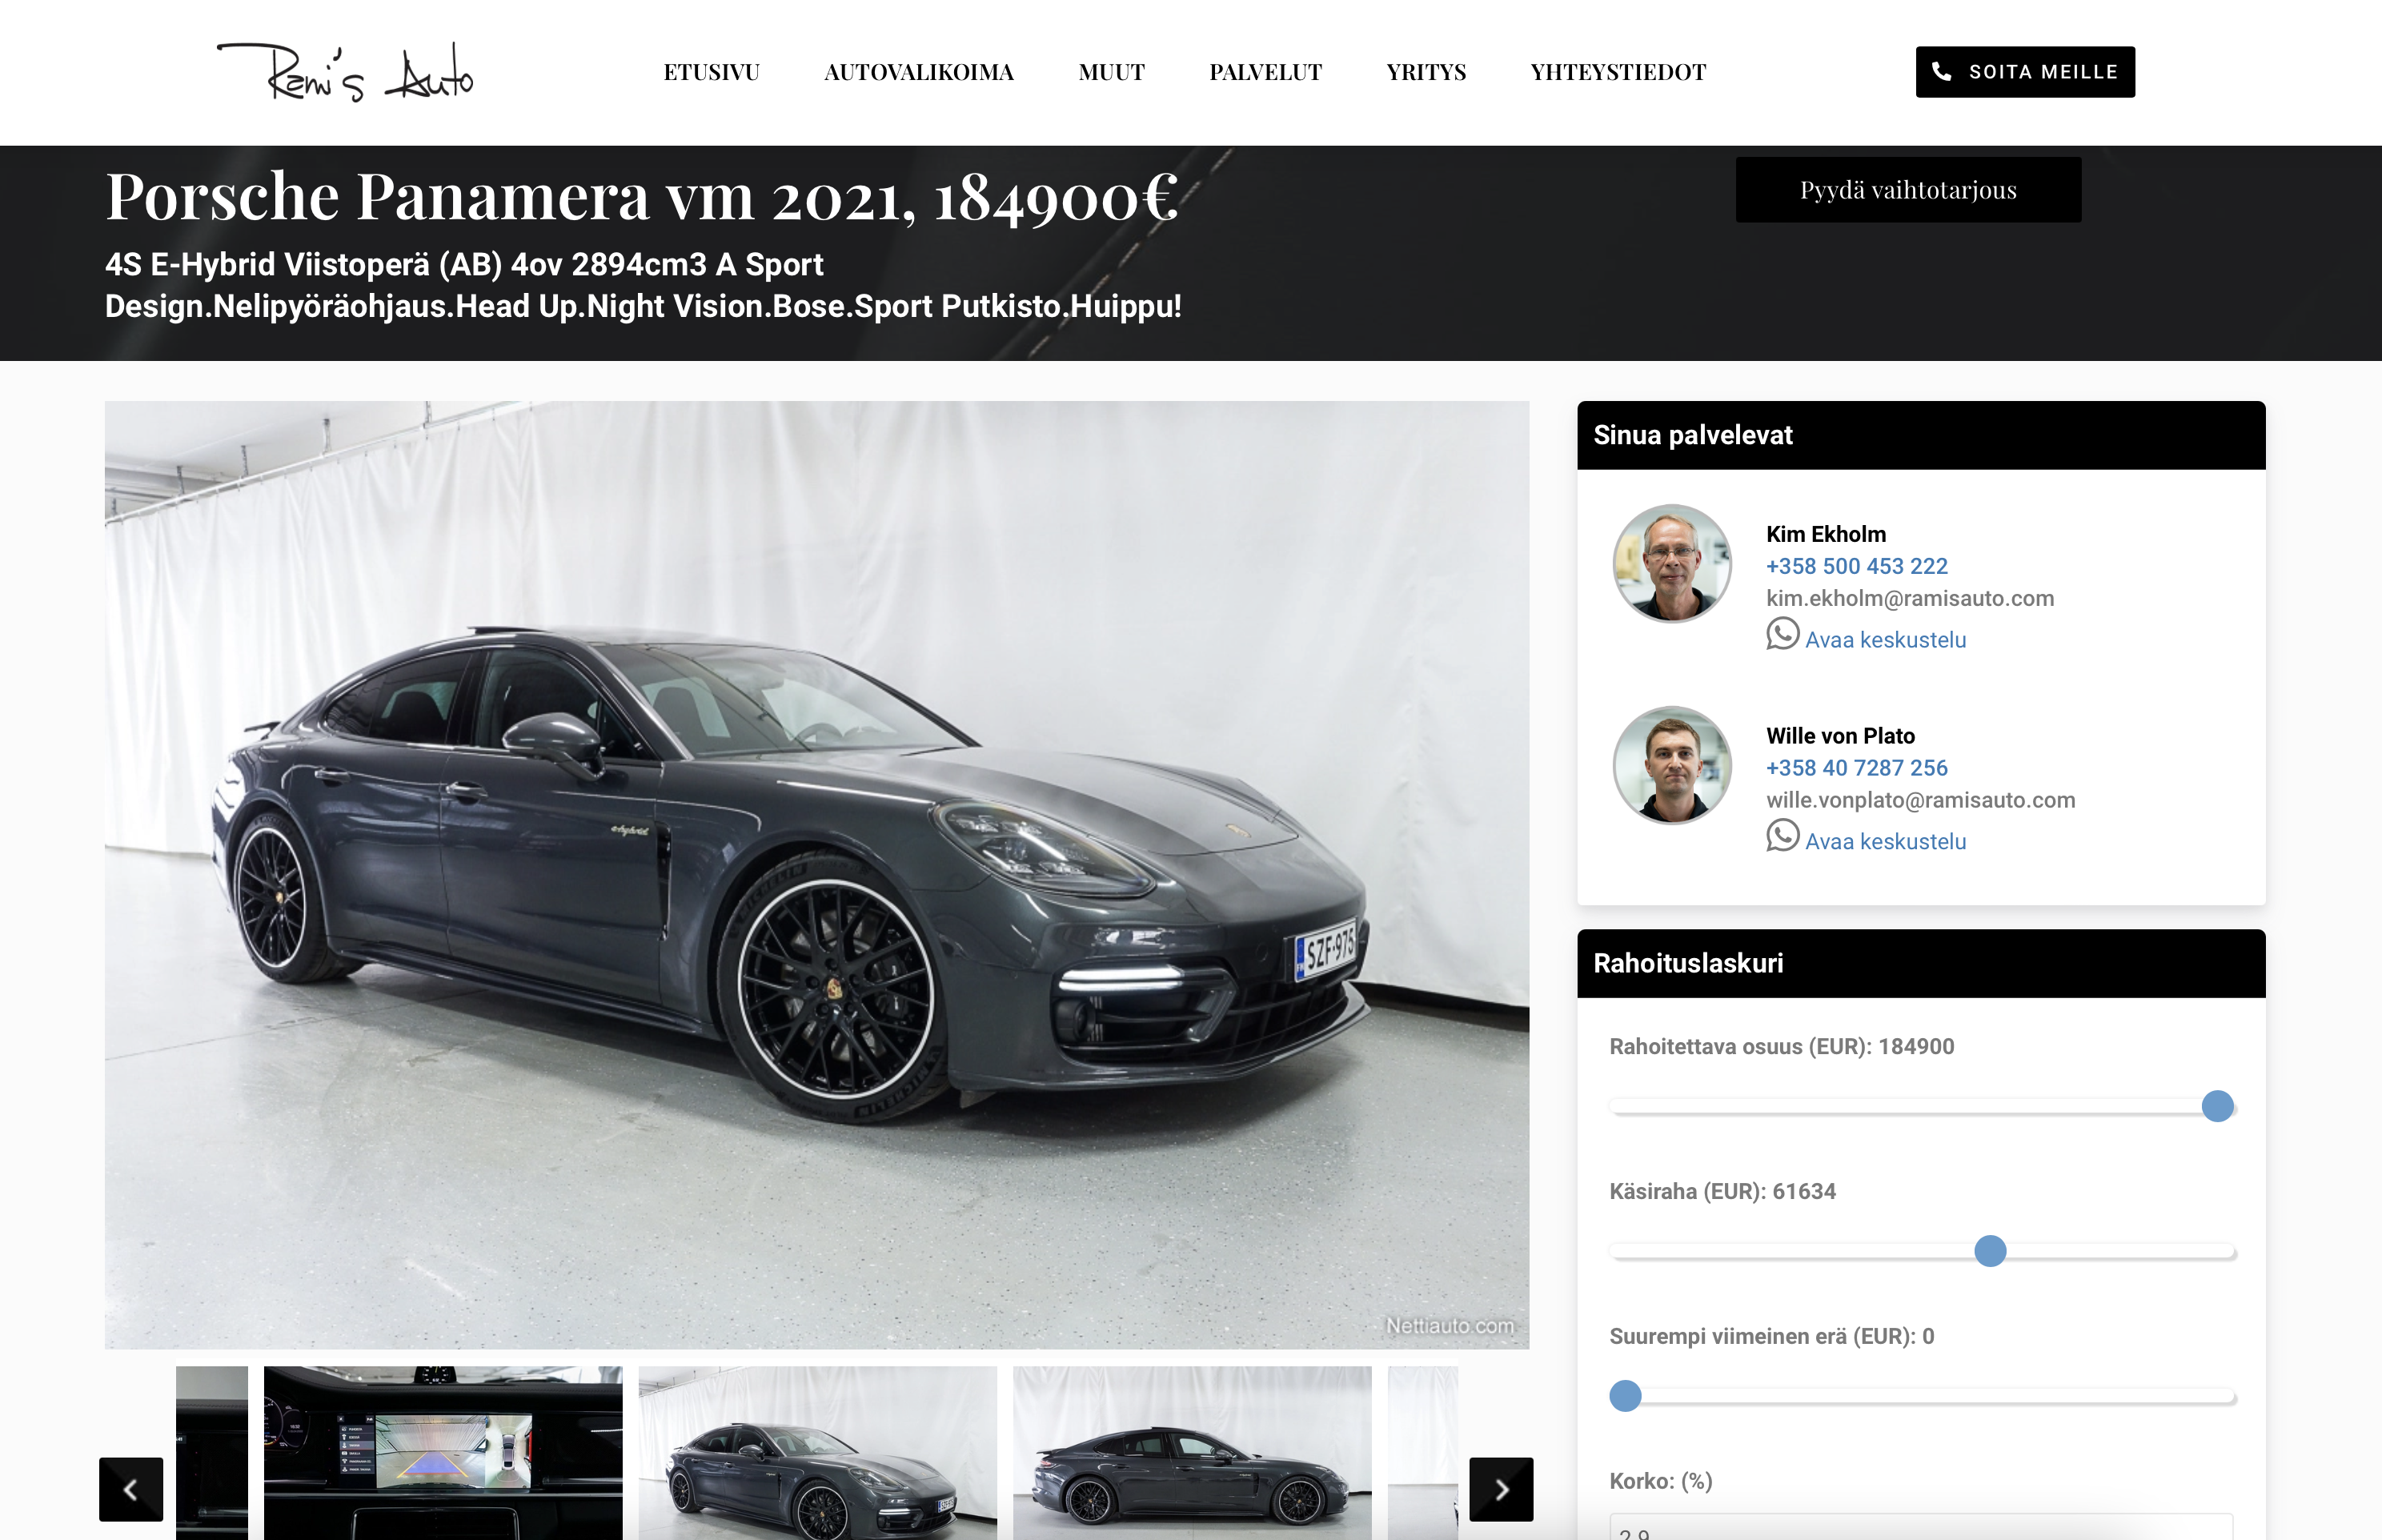This screenshot has width=2382, height=1540.
Task: Click Wille von Plato's profile photo
Action: [1672, 766]
